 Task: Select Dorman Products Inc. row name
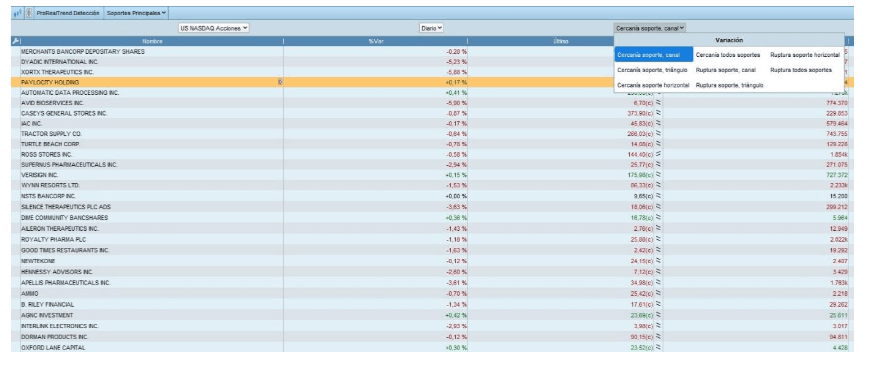click(x=54, y=337)
